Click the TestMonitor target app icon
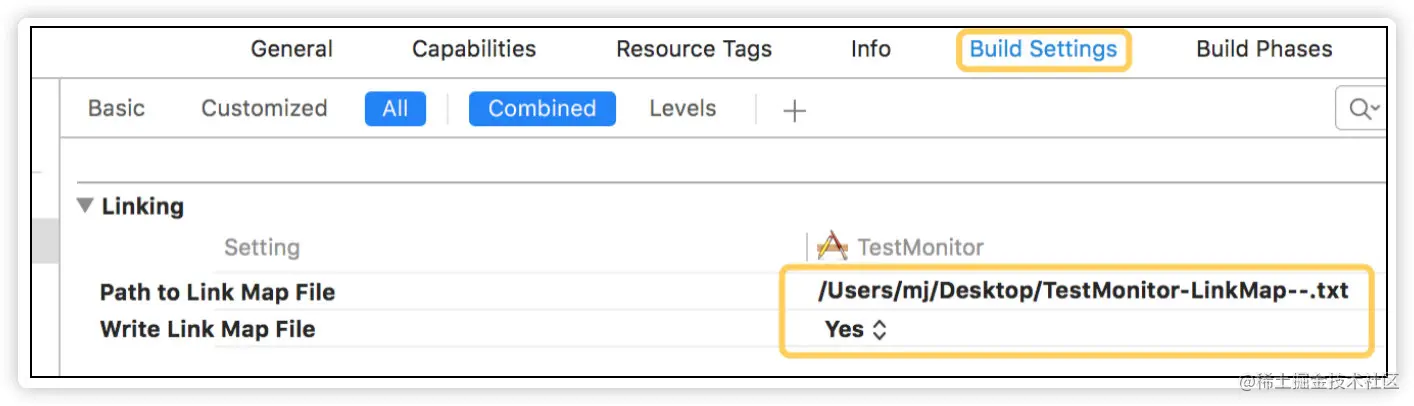Image resolution: width=1414 pixels, height=406 pixels. tap(832, 246)
